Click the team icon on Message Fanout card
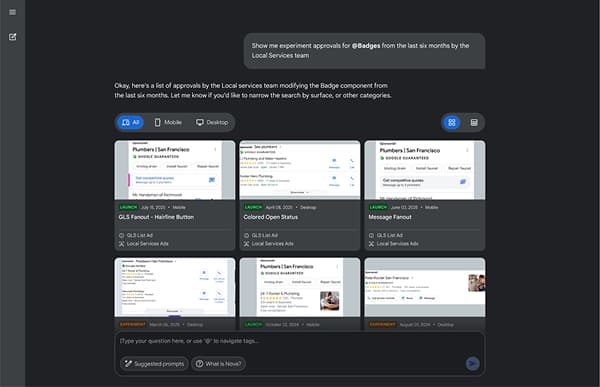Image resolution: width=600 pixels, height=387 pixels. [x=371, y=244]
